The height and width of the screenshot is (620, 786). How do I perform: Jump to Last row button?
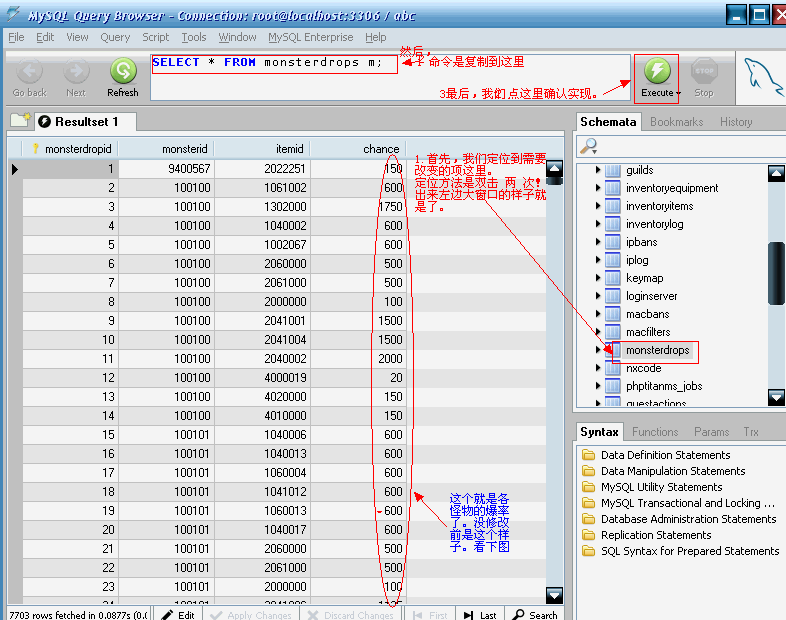pos(480,614)
